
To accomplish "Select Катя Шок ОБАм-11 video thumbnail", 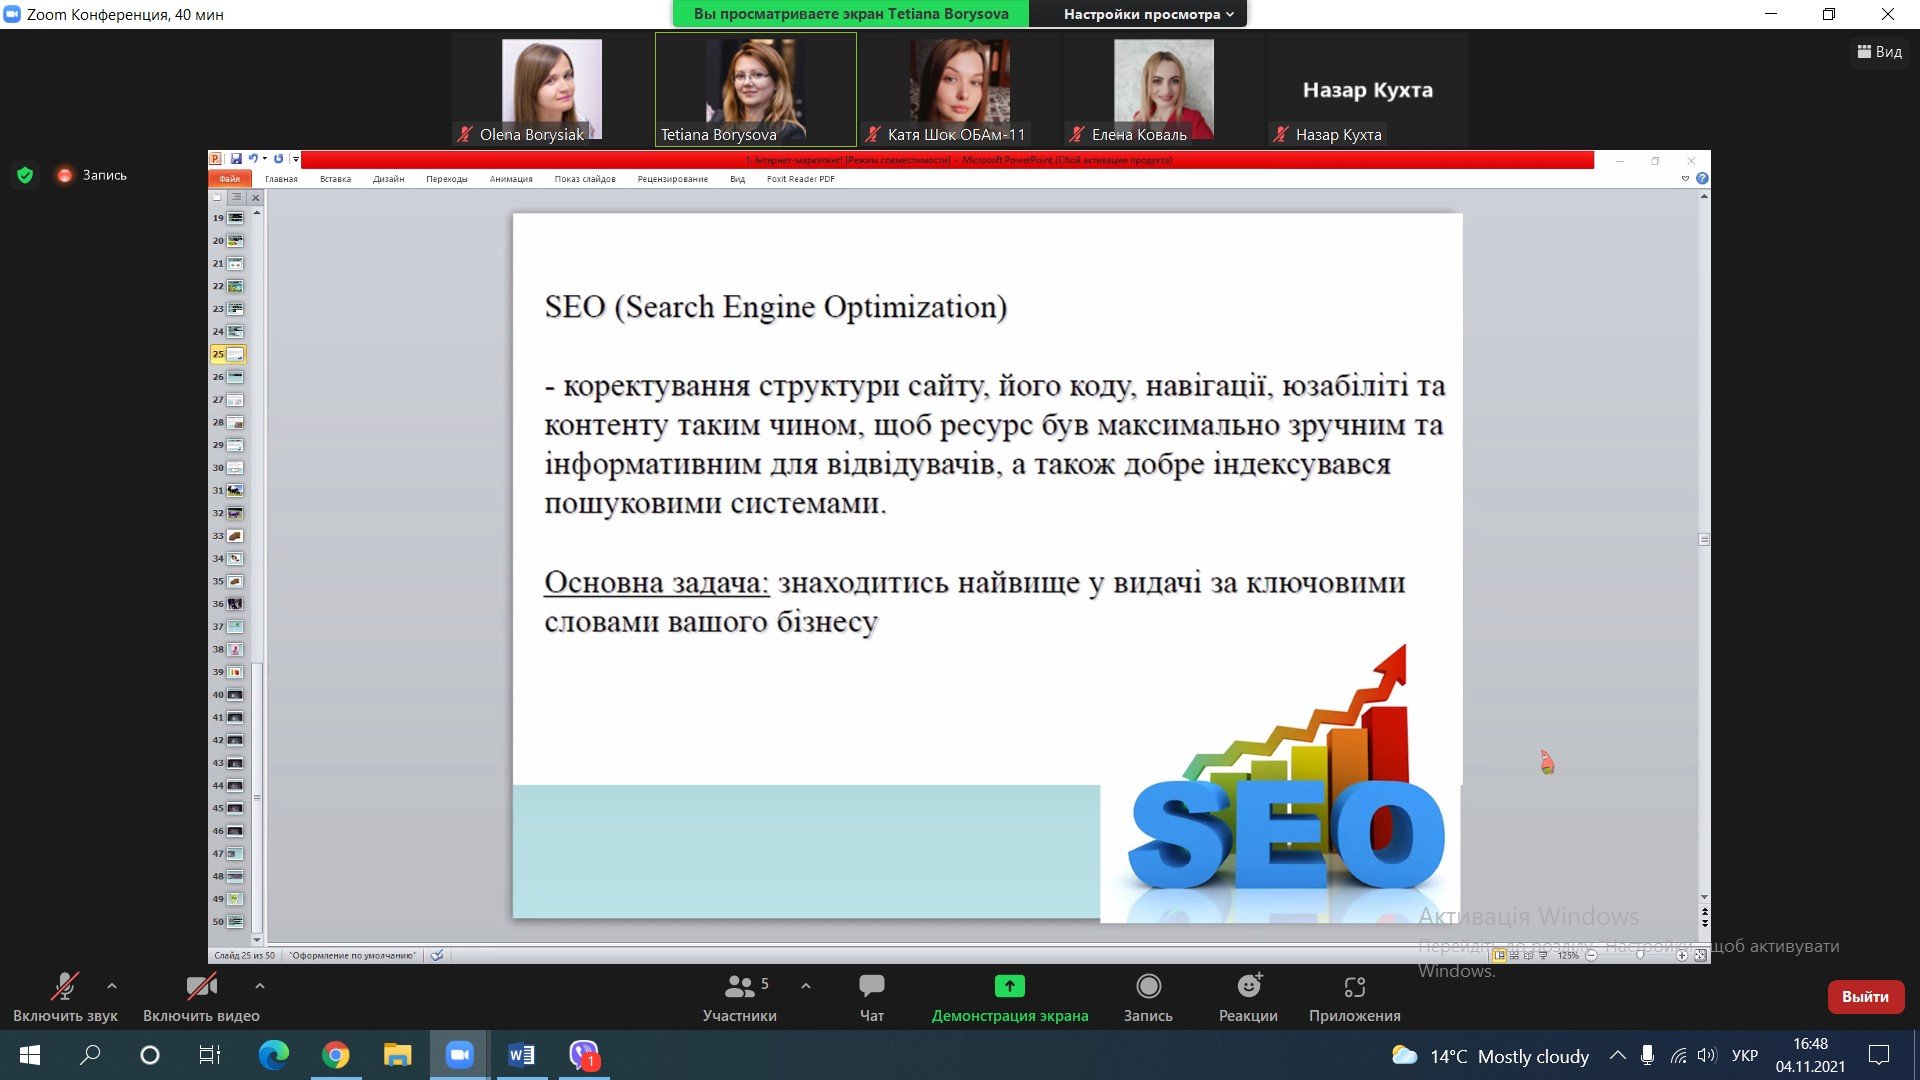I will [960, 90].
